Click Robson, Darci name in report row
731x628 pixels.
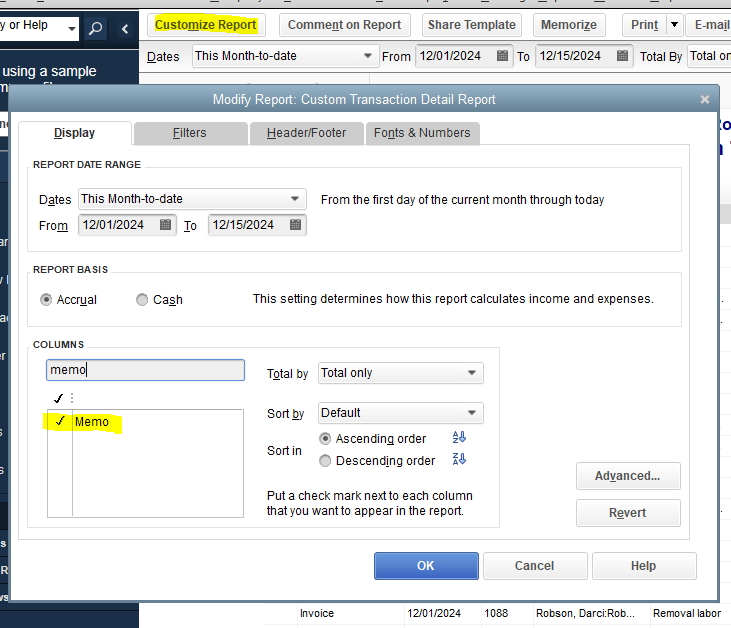point(586,614)
